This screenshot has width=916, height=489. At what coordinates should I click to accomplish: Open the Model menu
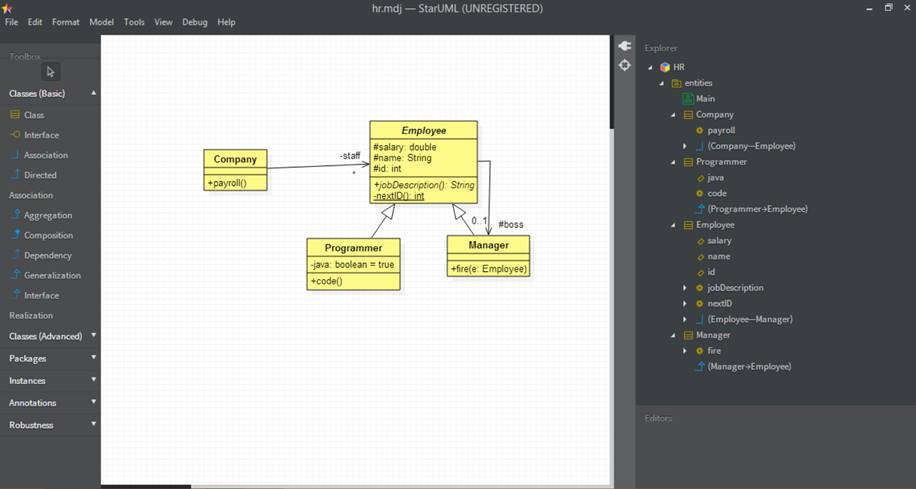click(x=101, y=22)
